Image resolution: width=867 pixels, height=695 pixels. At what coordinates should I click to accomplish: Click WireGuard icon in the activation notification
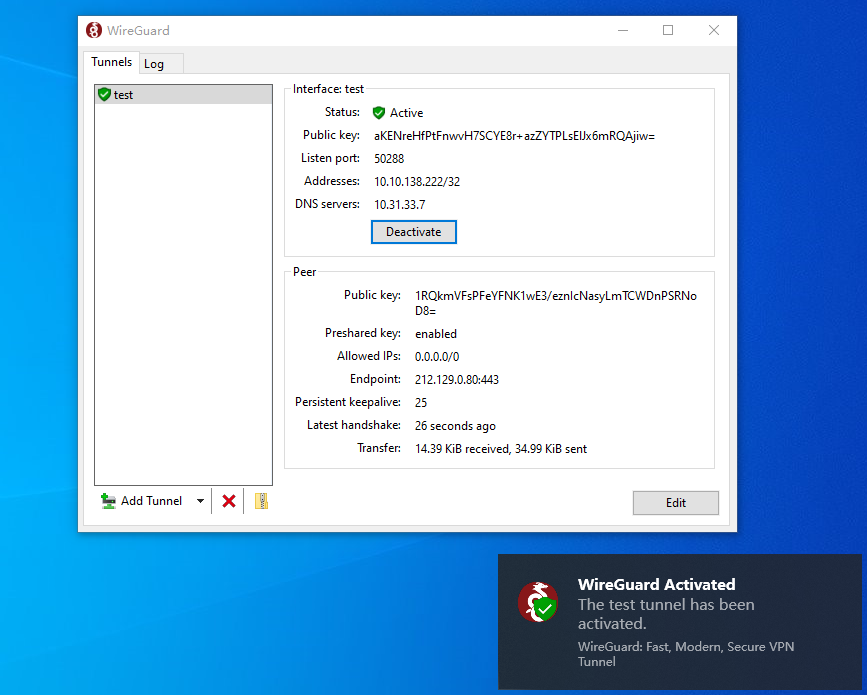tap(538, 602)
